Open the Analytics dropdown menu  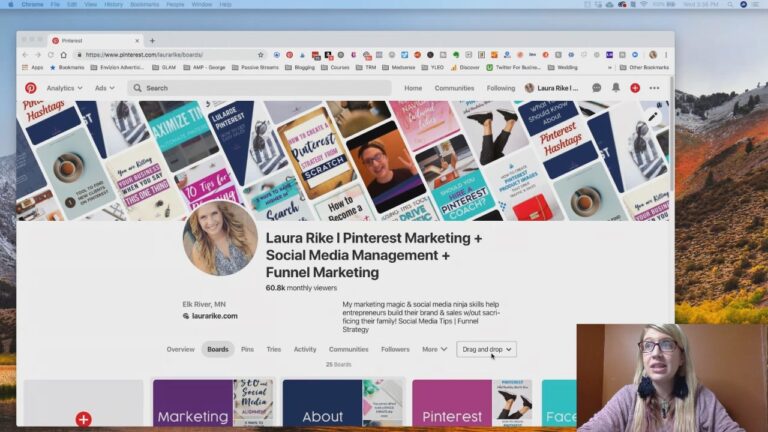point(64,88)
